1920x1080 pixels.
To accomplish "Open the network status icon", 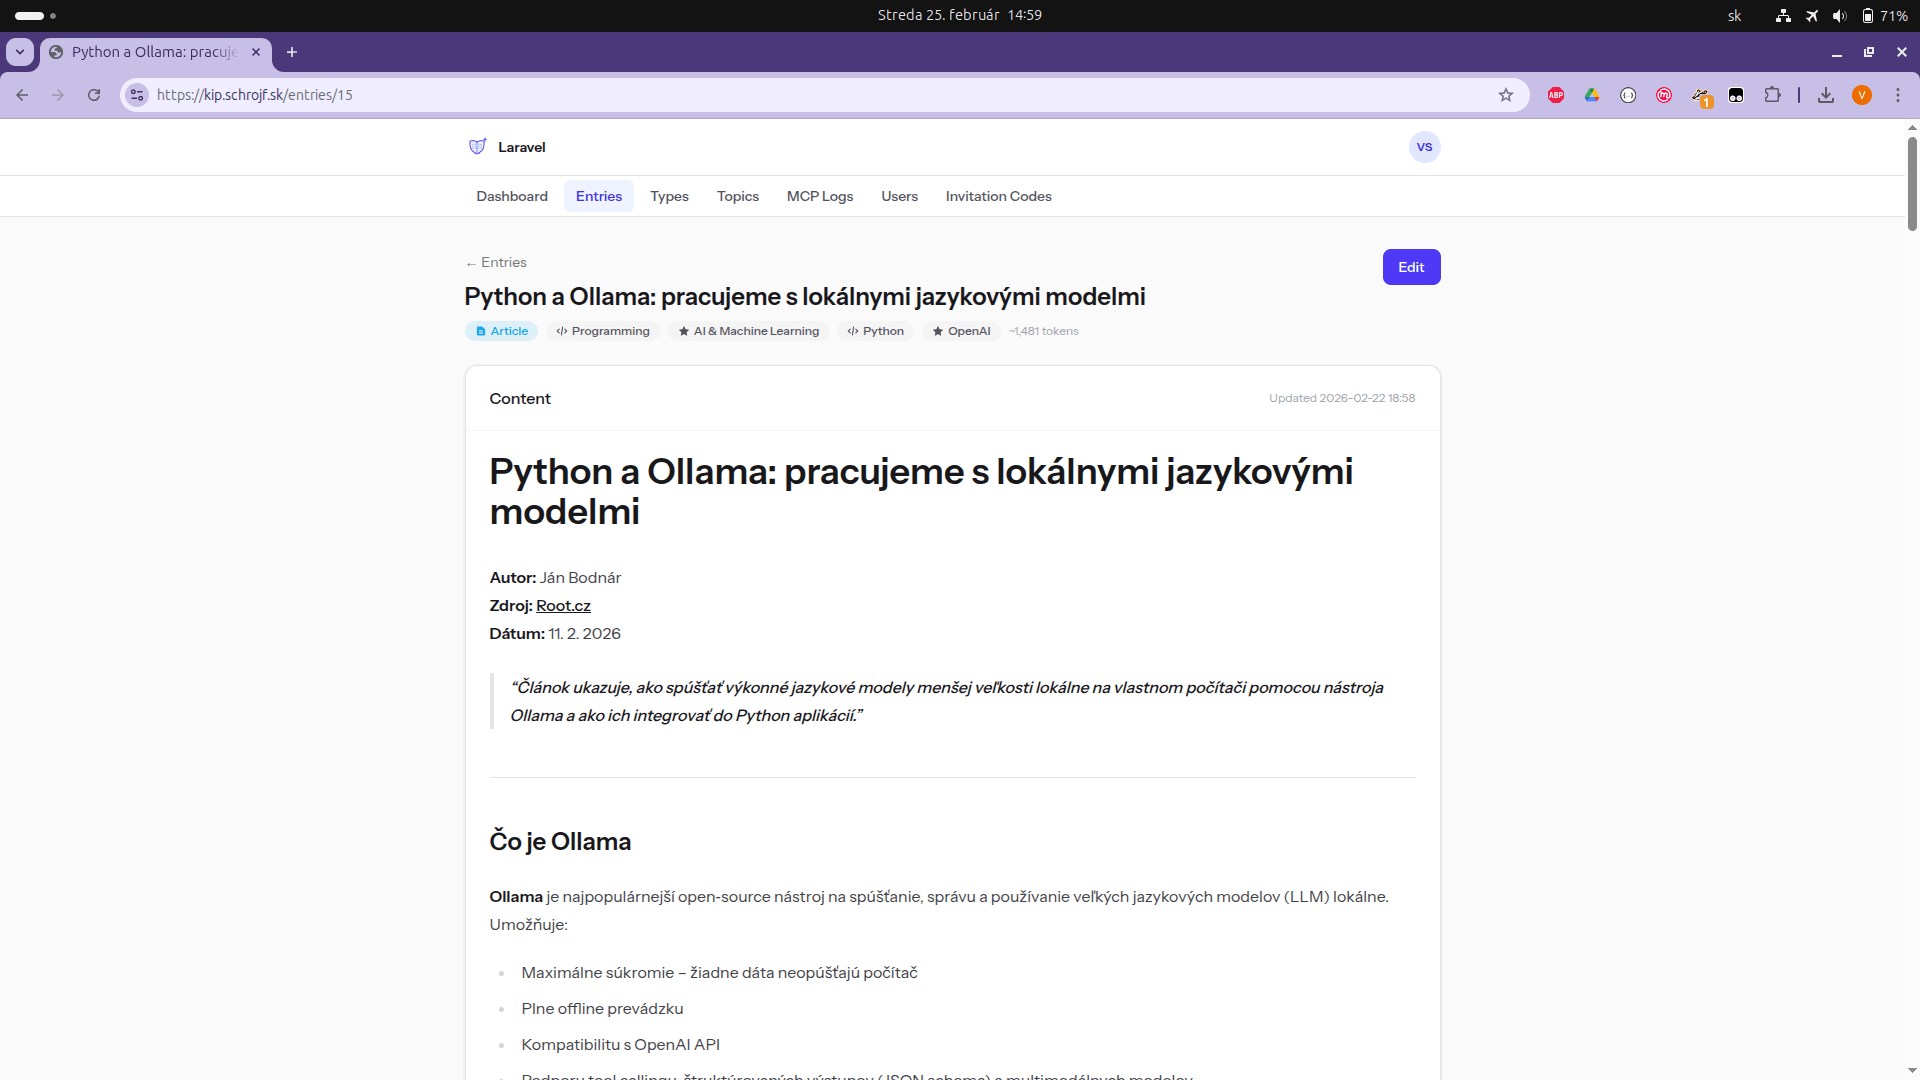I will pyautogui.click(x=1783, y=15).
